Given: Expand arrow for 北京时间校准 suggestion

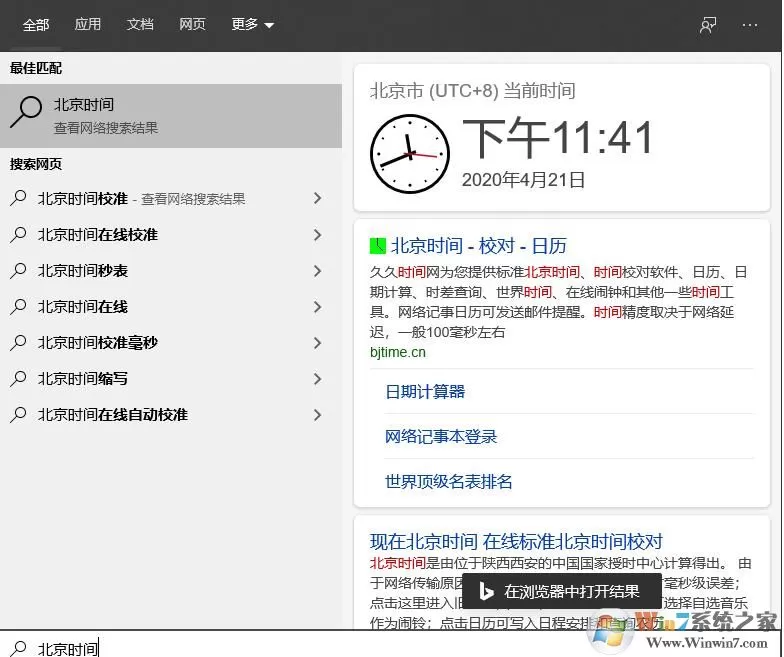Looking at the screenshot, I should pos(317,198).
